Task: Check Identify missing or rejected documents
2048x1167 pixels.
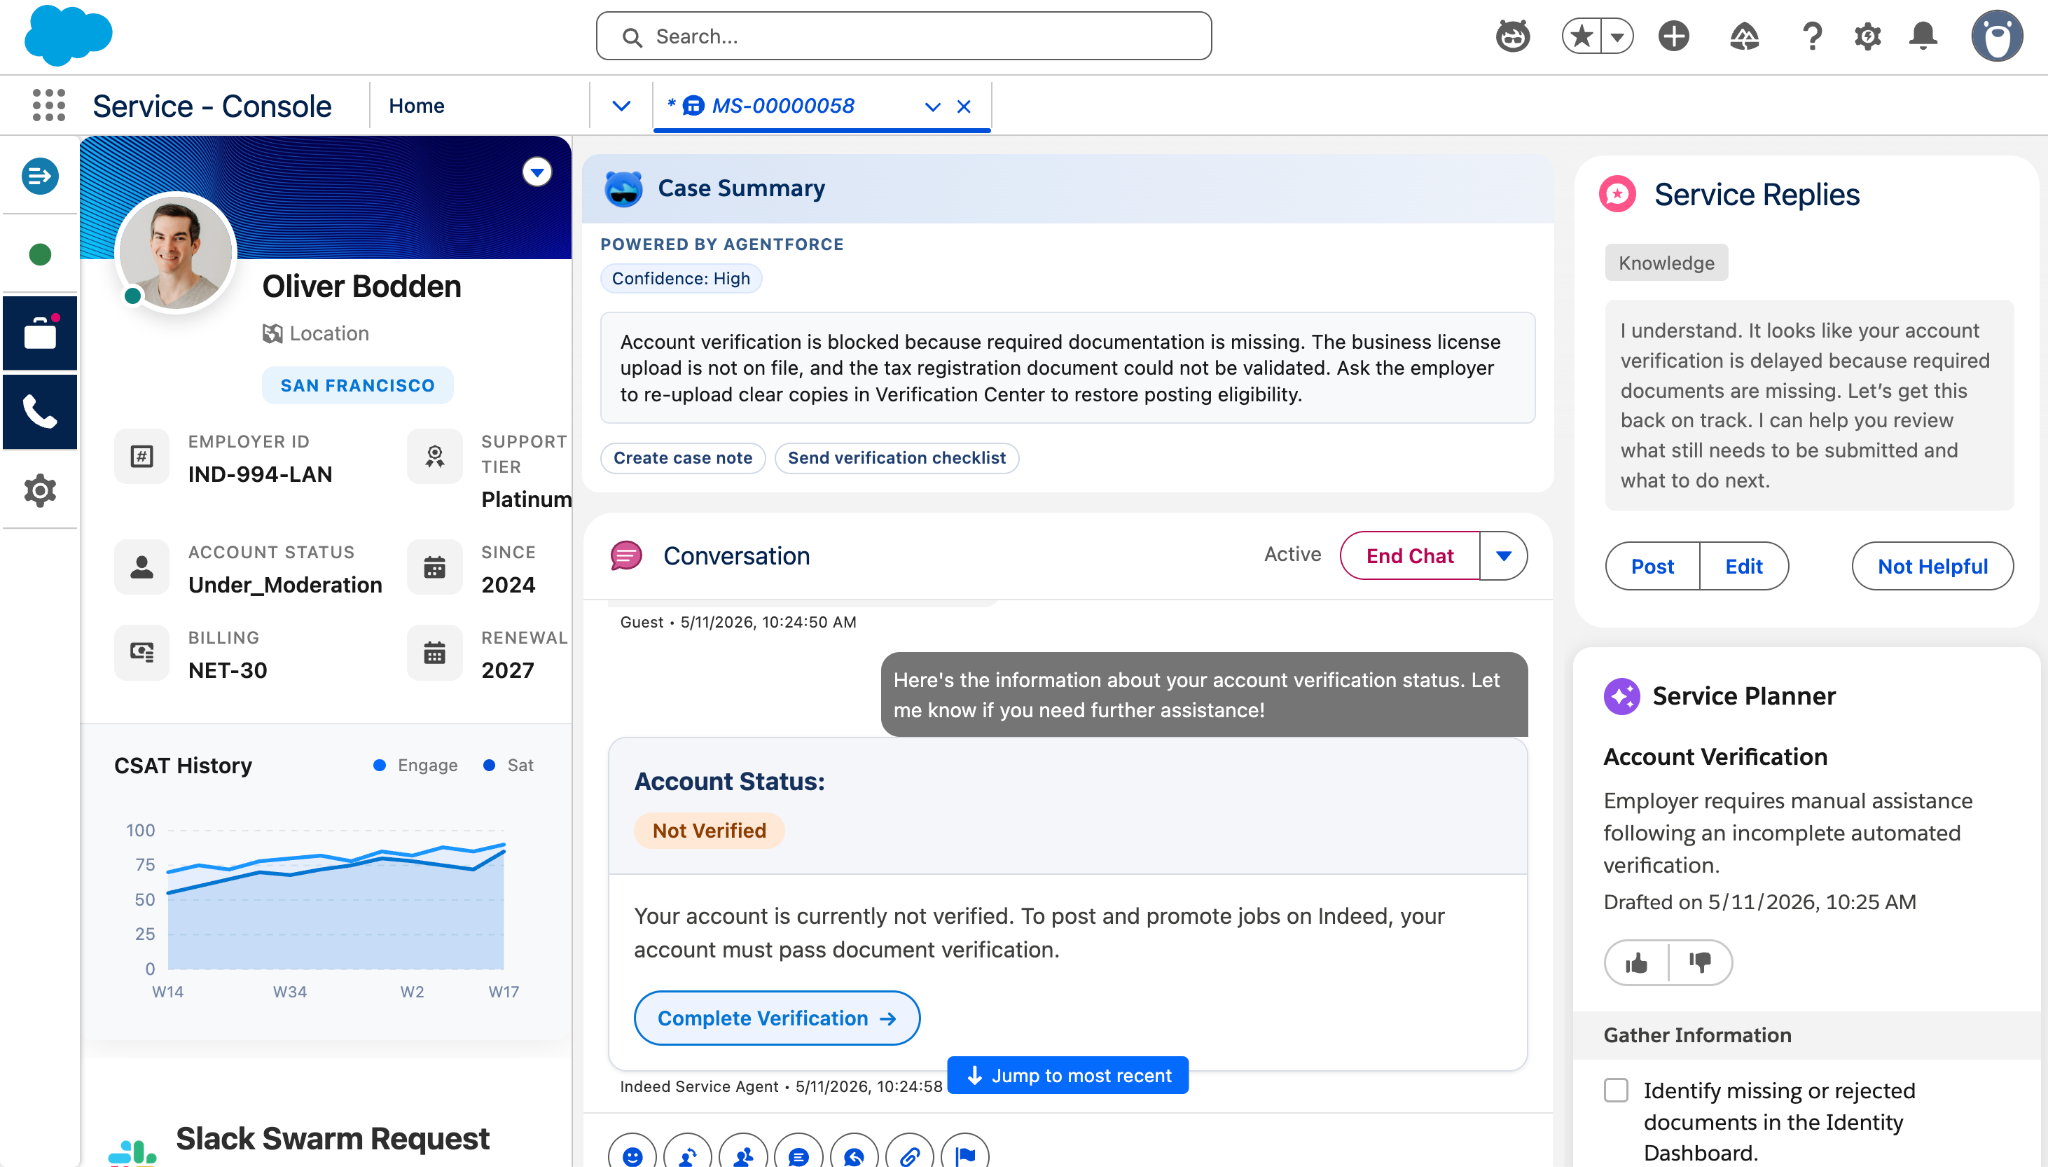Action: tap(1616, 1090)
